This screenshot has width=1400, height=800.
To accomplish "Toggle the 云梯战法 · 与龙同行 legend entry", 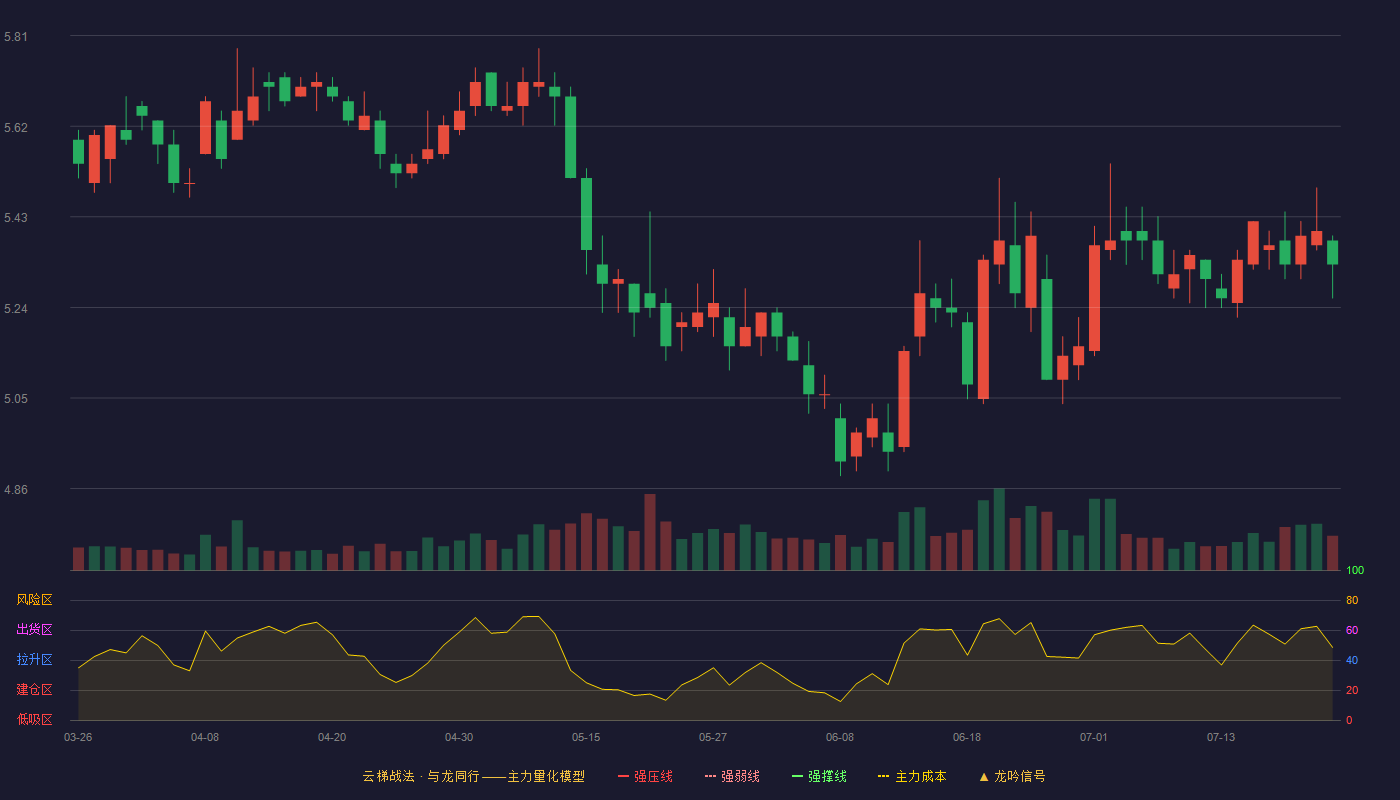I will tap(473, 776).
